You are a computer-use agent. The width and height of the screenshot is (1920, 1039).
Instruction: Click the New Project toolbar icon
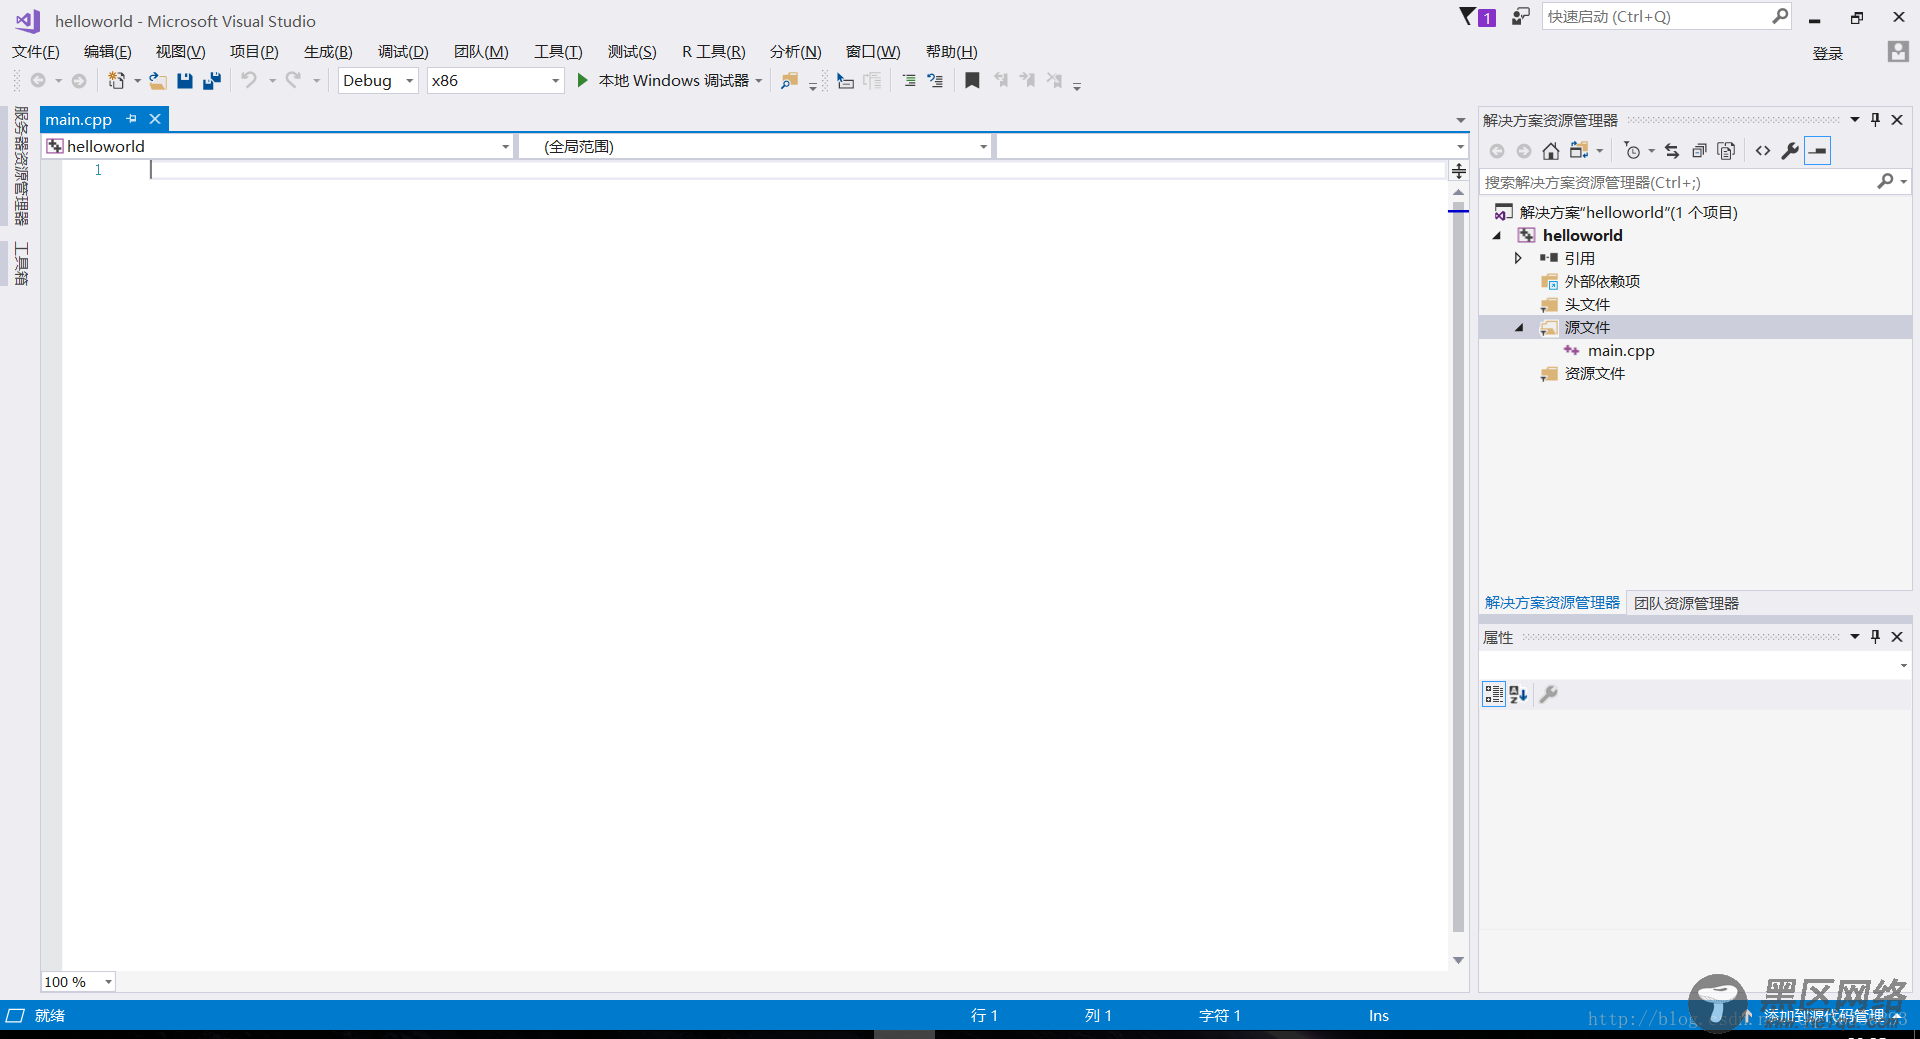pyautogui.click(x=117, y=81)
